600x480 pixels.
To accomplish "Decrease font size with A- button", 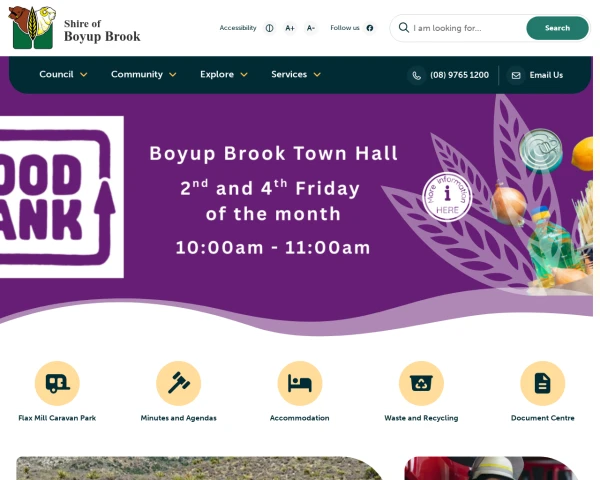I will 311,28.
